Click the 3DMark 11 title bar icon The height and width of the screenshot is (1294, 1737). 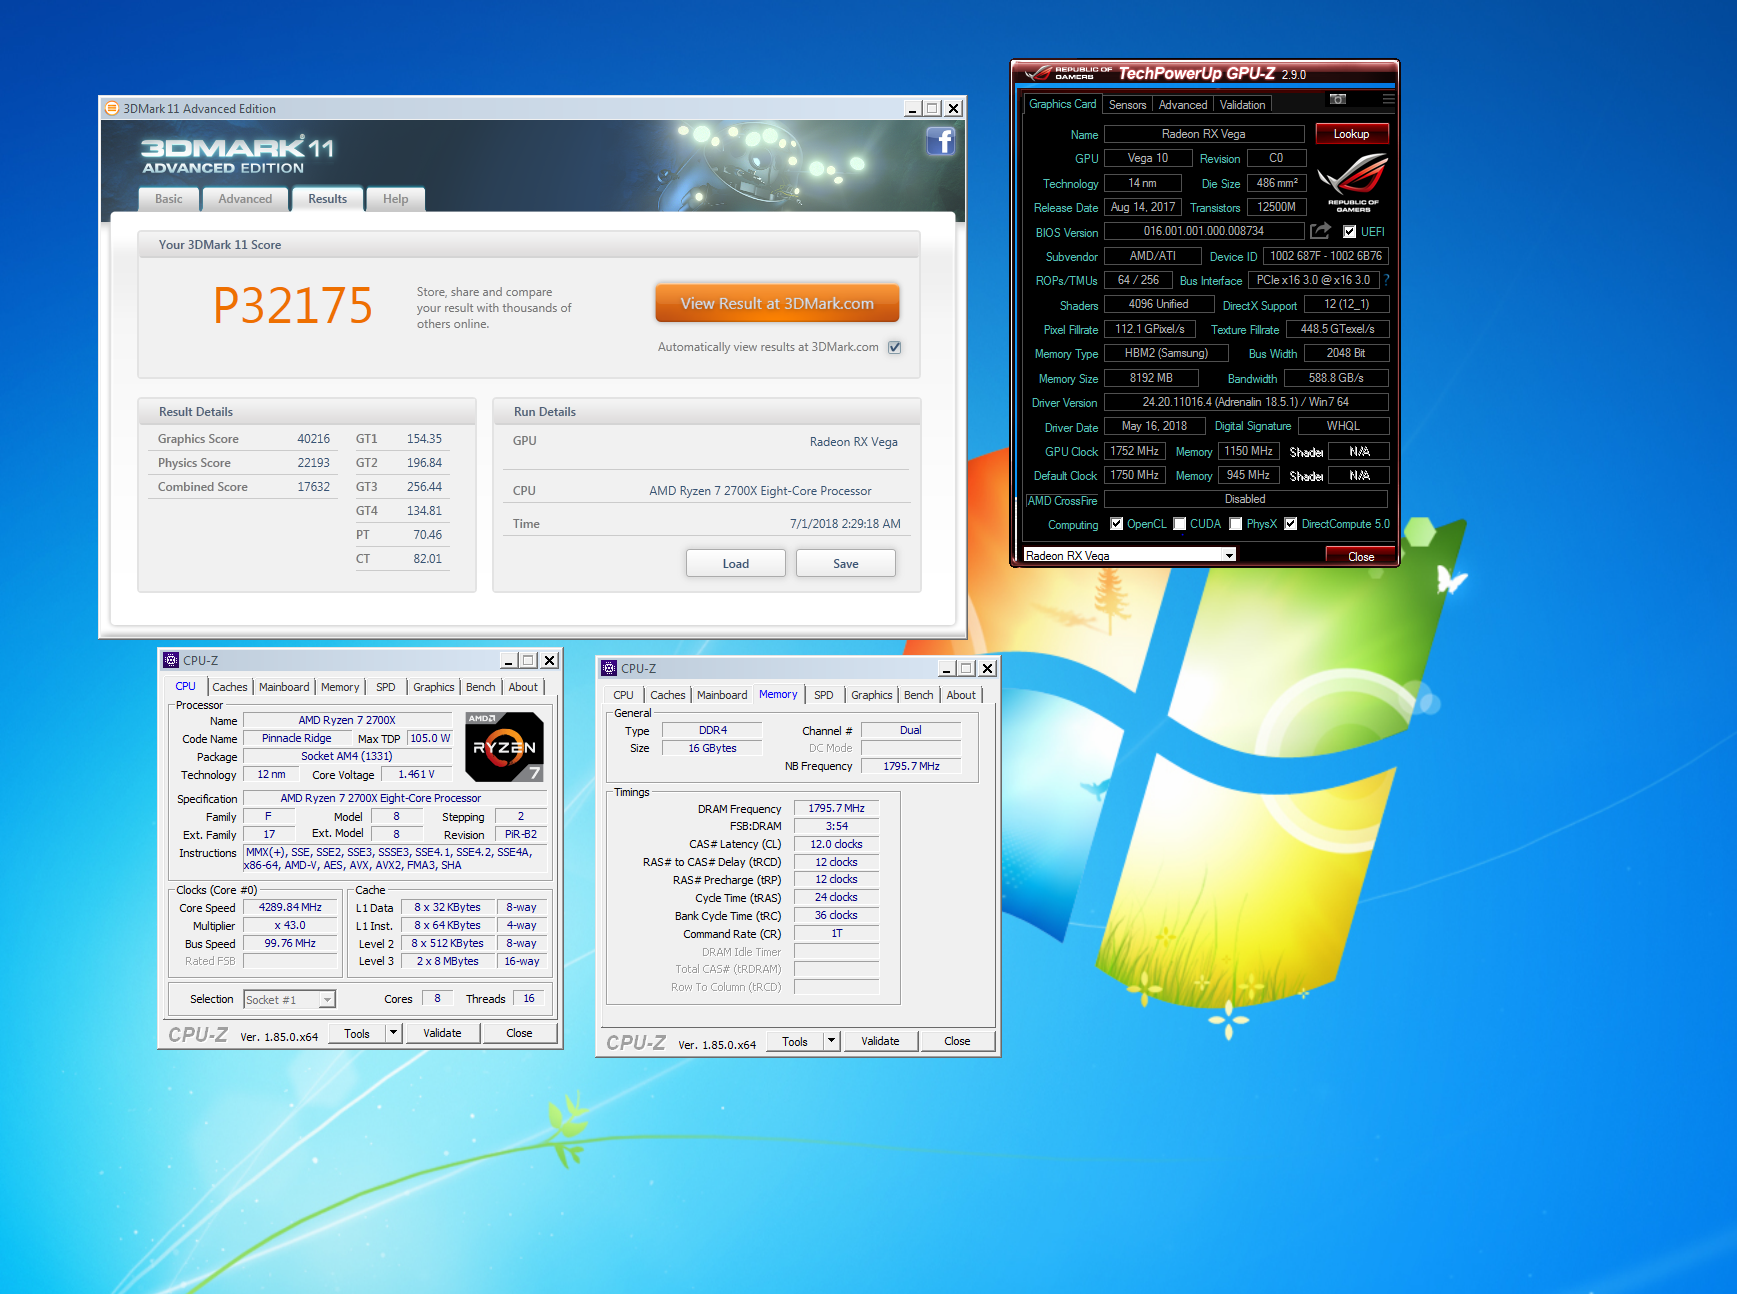[112, 108]
